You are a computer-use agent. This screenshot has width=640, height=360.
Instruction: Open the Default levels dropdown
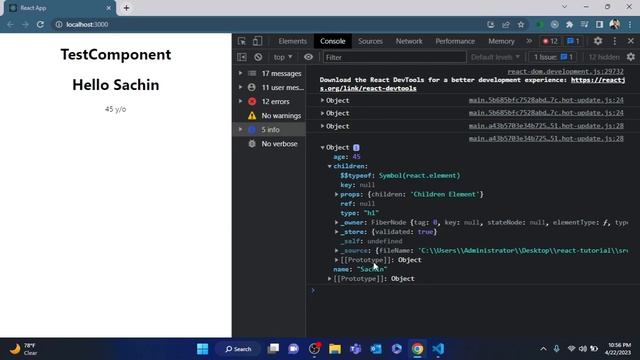coord(495,57)
